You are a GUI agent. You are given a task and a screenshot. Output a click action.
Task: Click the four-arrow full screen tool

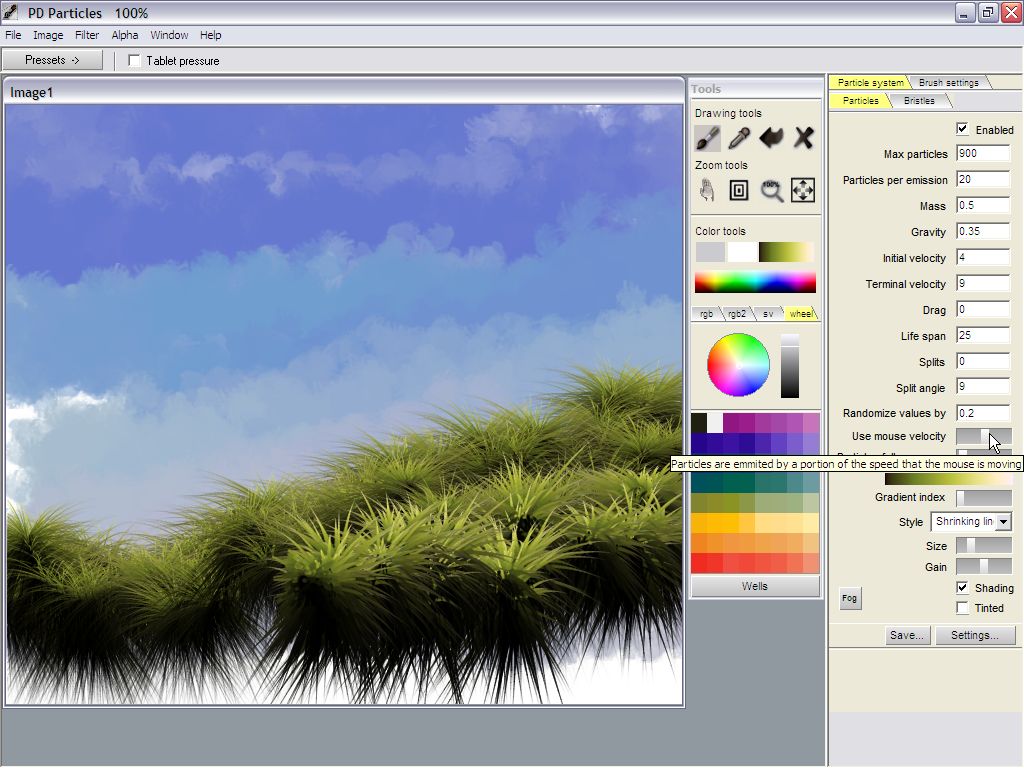pyautogui.click(x=803, y=190)
